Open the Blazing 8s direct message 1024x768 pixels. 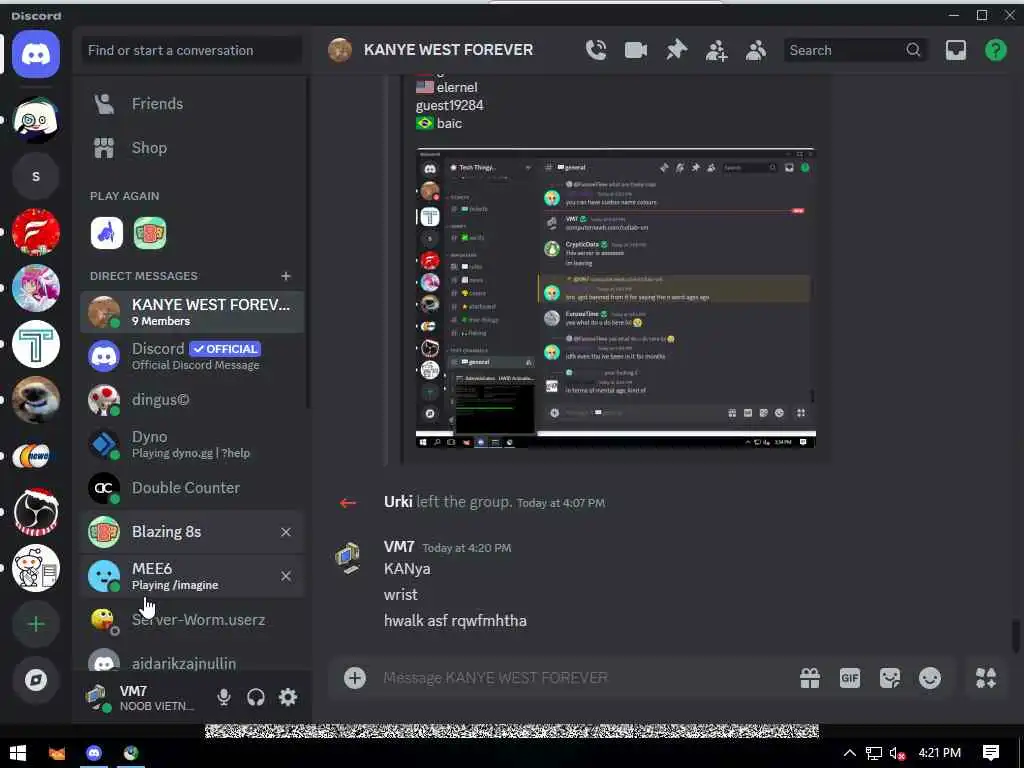pos(193,532)
